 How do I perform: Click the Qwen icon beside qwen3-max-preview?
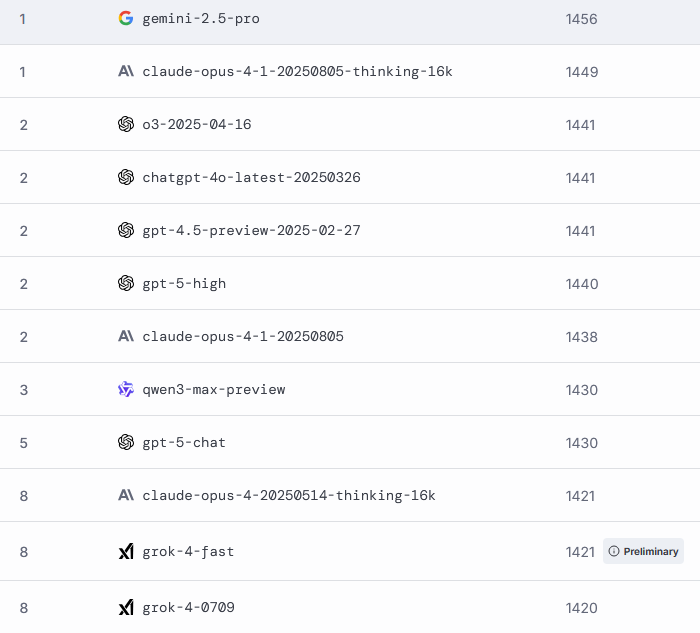[125, 389]
